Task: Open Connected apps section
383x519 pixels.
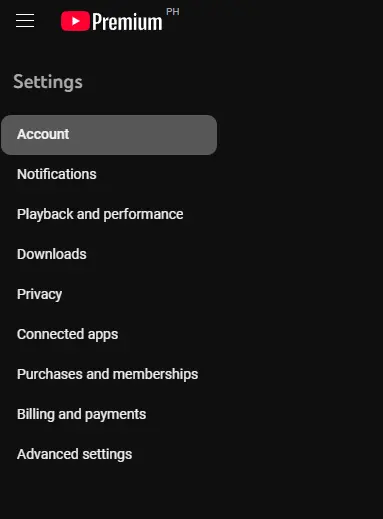Action: 109,334
